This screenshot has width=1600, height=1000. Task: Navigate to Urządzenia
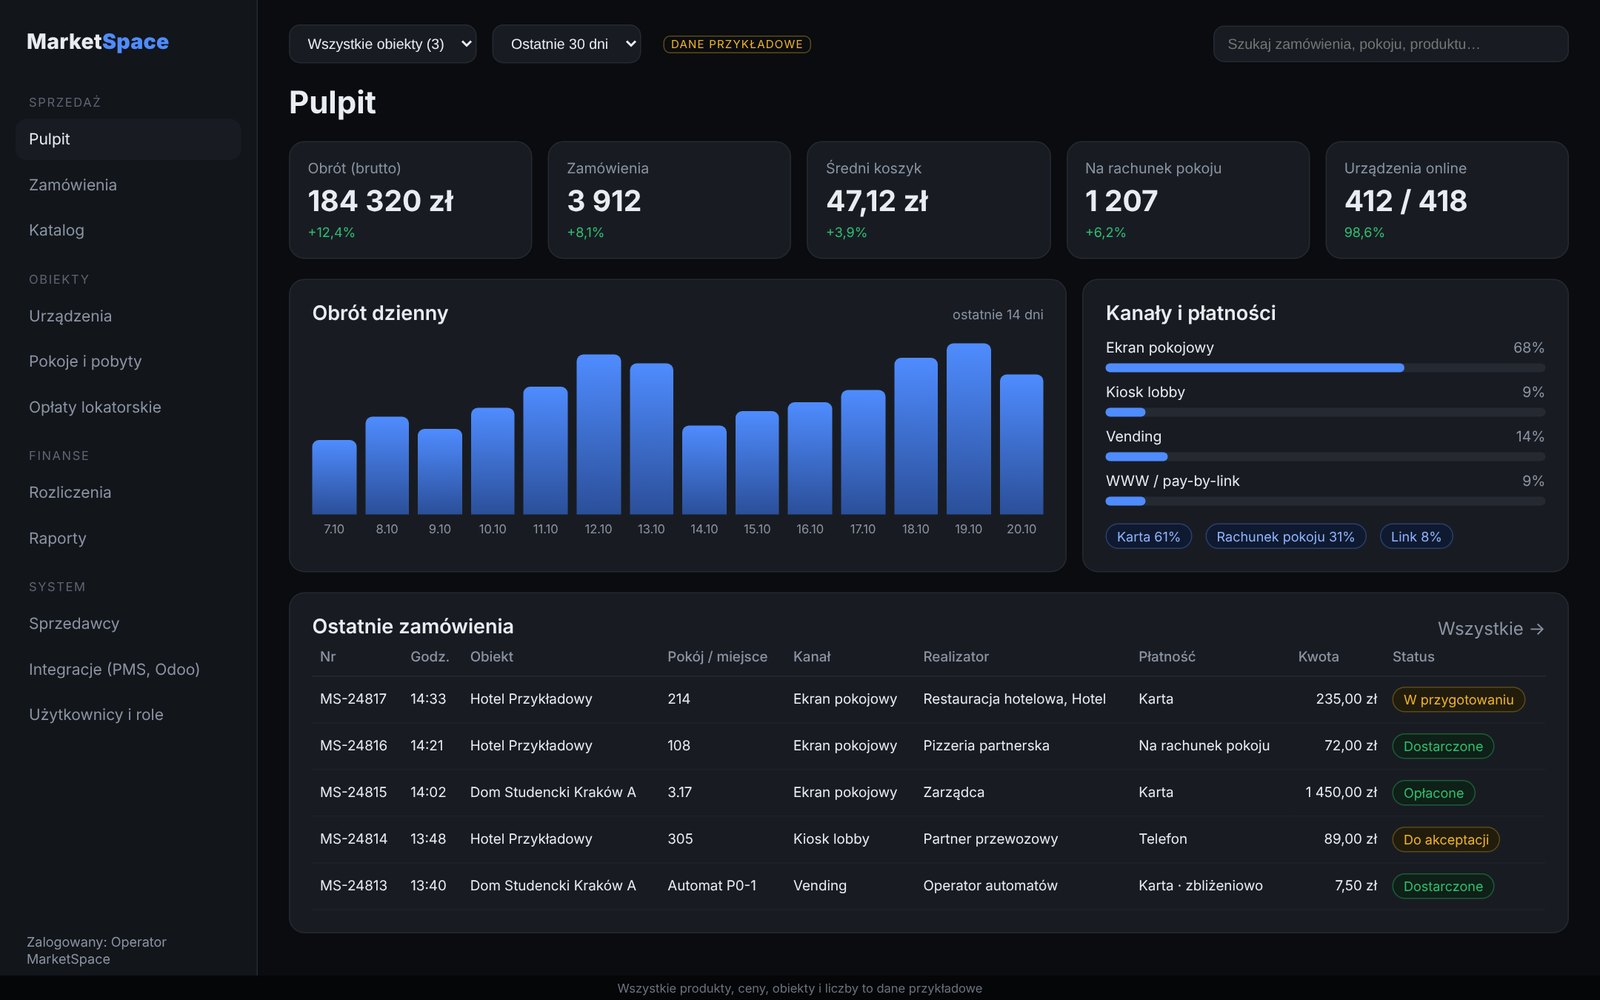coord(128,316)
